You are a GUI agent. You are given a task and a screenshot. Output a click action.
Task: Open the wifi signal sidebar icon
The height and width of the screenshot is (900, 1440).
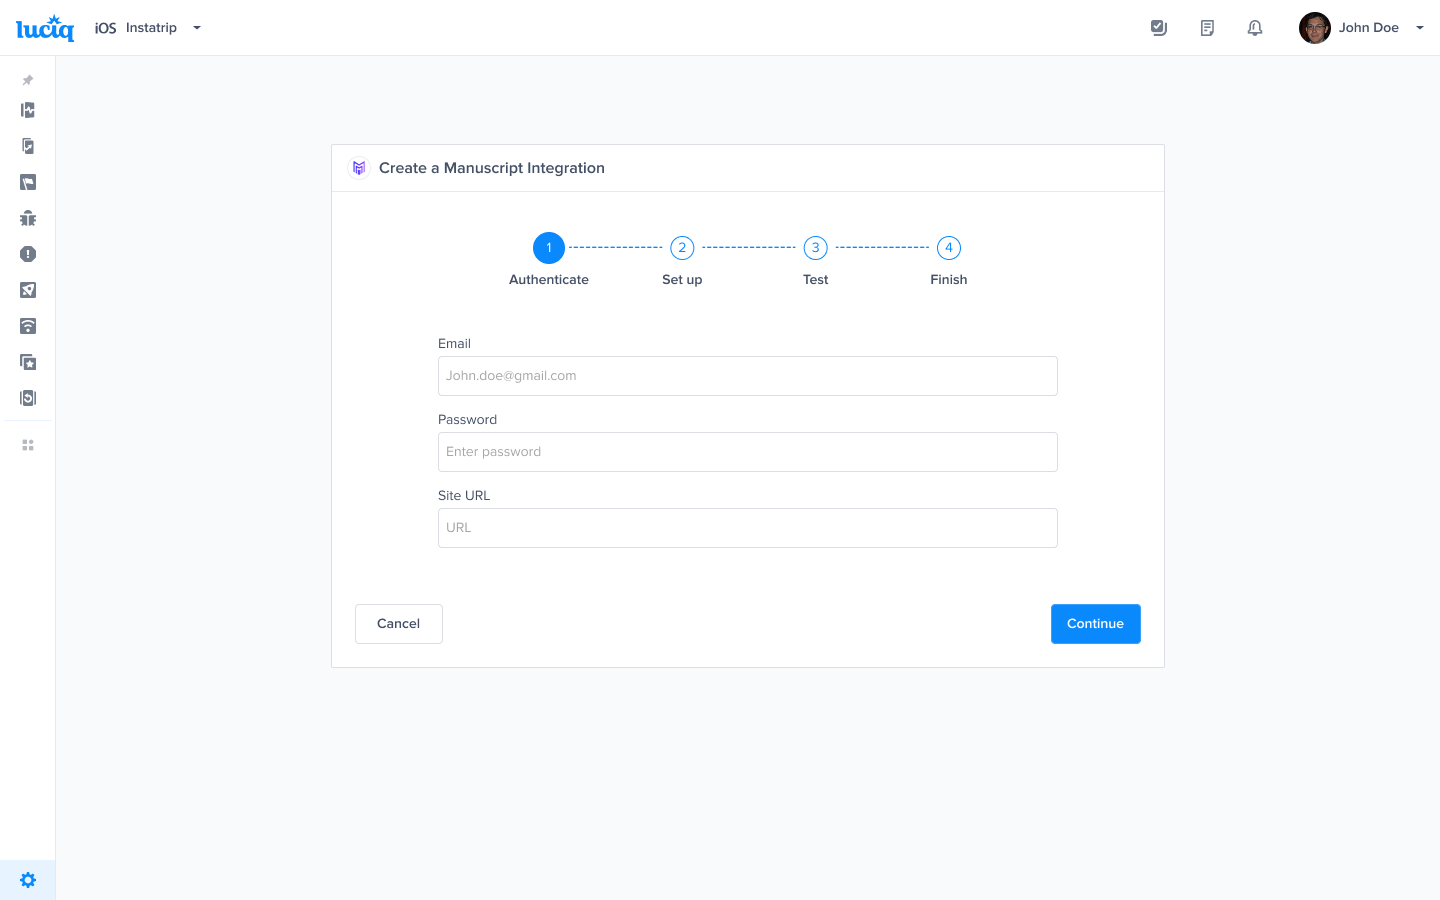point(28,326)
